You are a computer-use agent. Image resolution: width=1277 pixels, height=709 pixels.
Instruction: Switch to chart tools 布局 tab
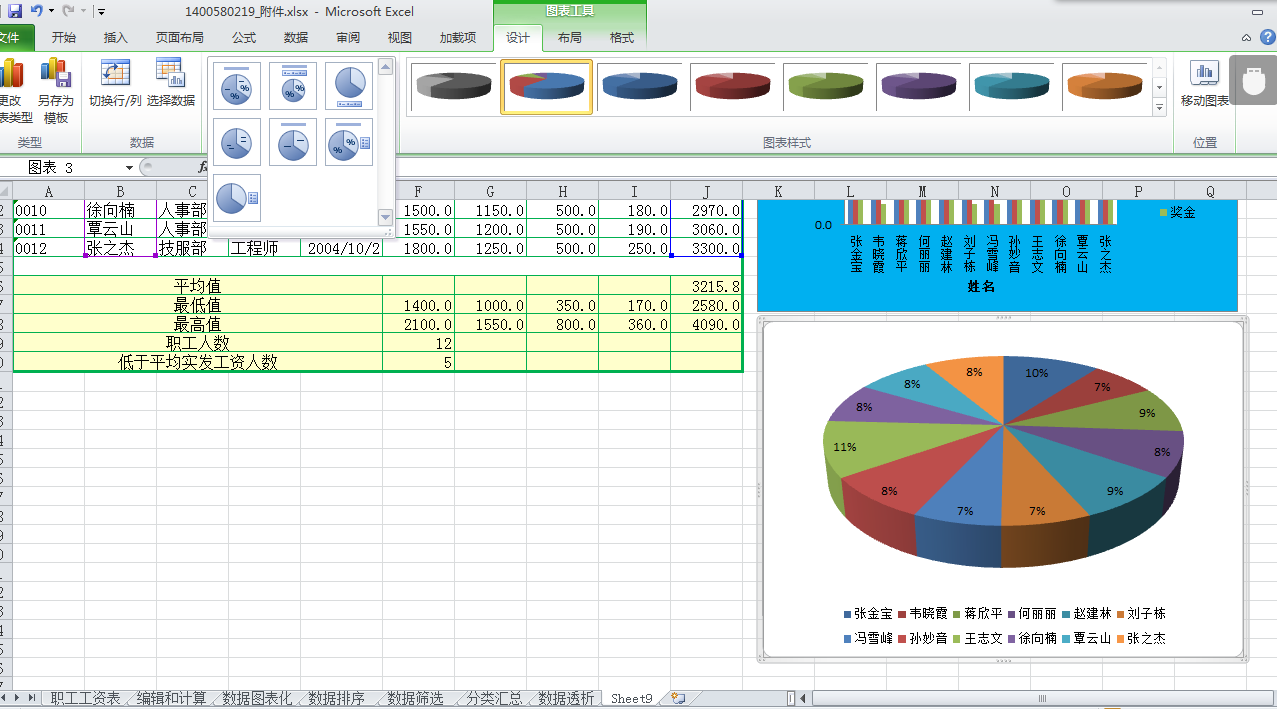[569, 38]
